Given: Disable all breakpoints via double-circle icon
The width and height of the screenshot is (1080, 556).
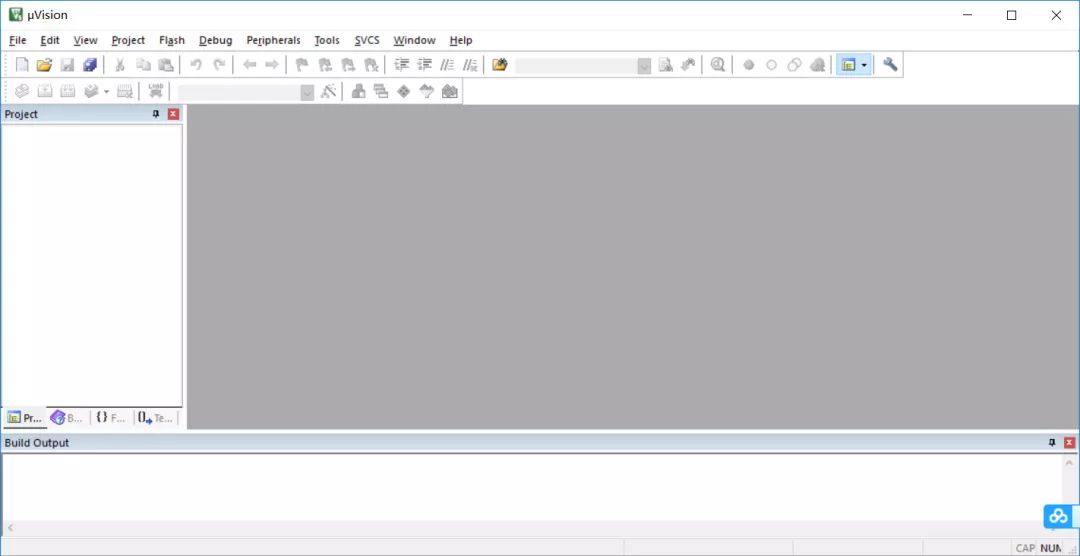Looking at the screenshot, I should 794,65.
